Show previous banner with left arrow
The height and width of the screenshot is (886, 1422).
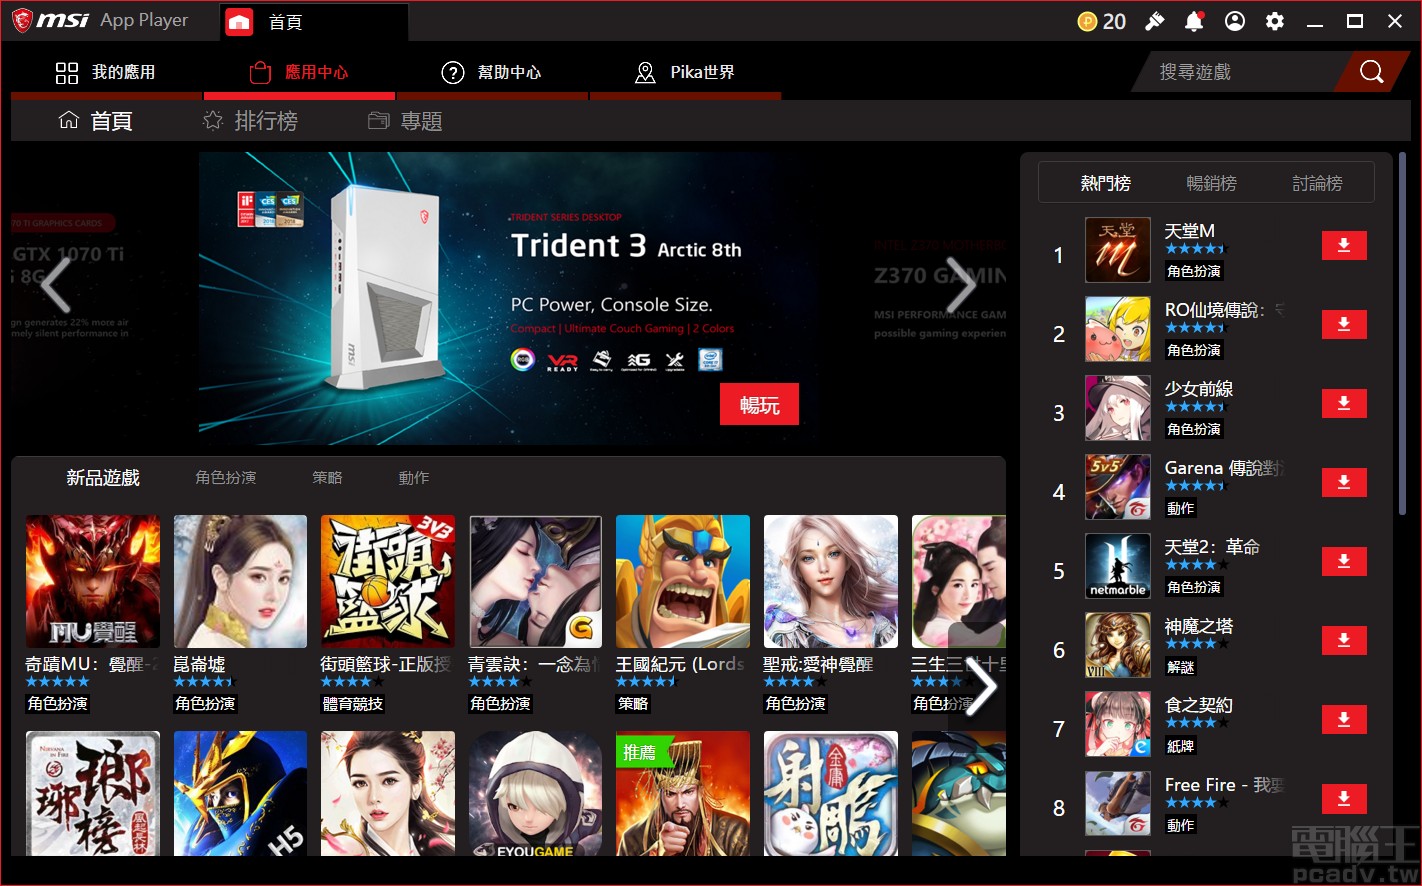click(56, 285)
